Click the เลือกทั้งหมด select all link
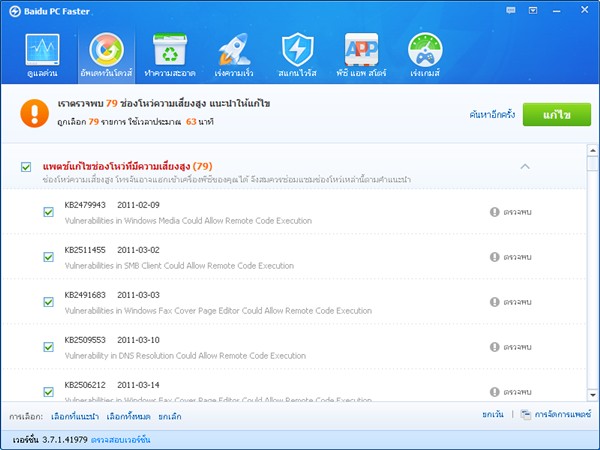This screenshot has height=450, width=600. tap(129, 416)
